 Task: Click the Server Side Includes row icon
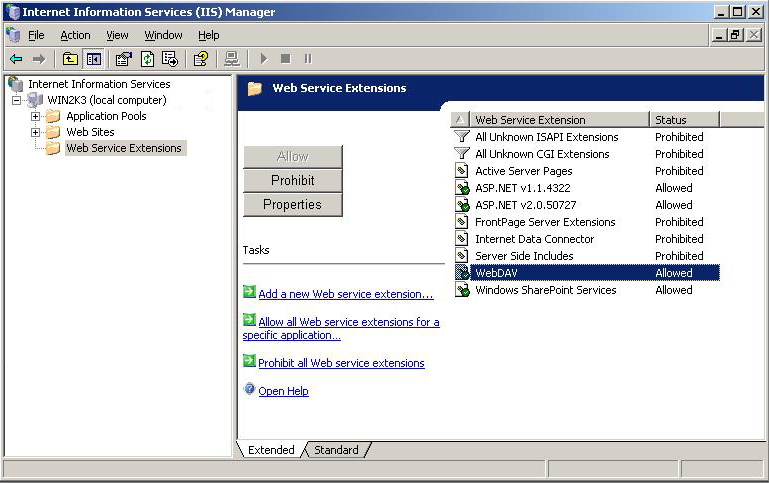click(461, 255)
